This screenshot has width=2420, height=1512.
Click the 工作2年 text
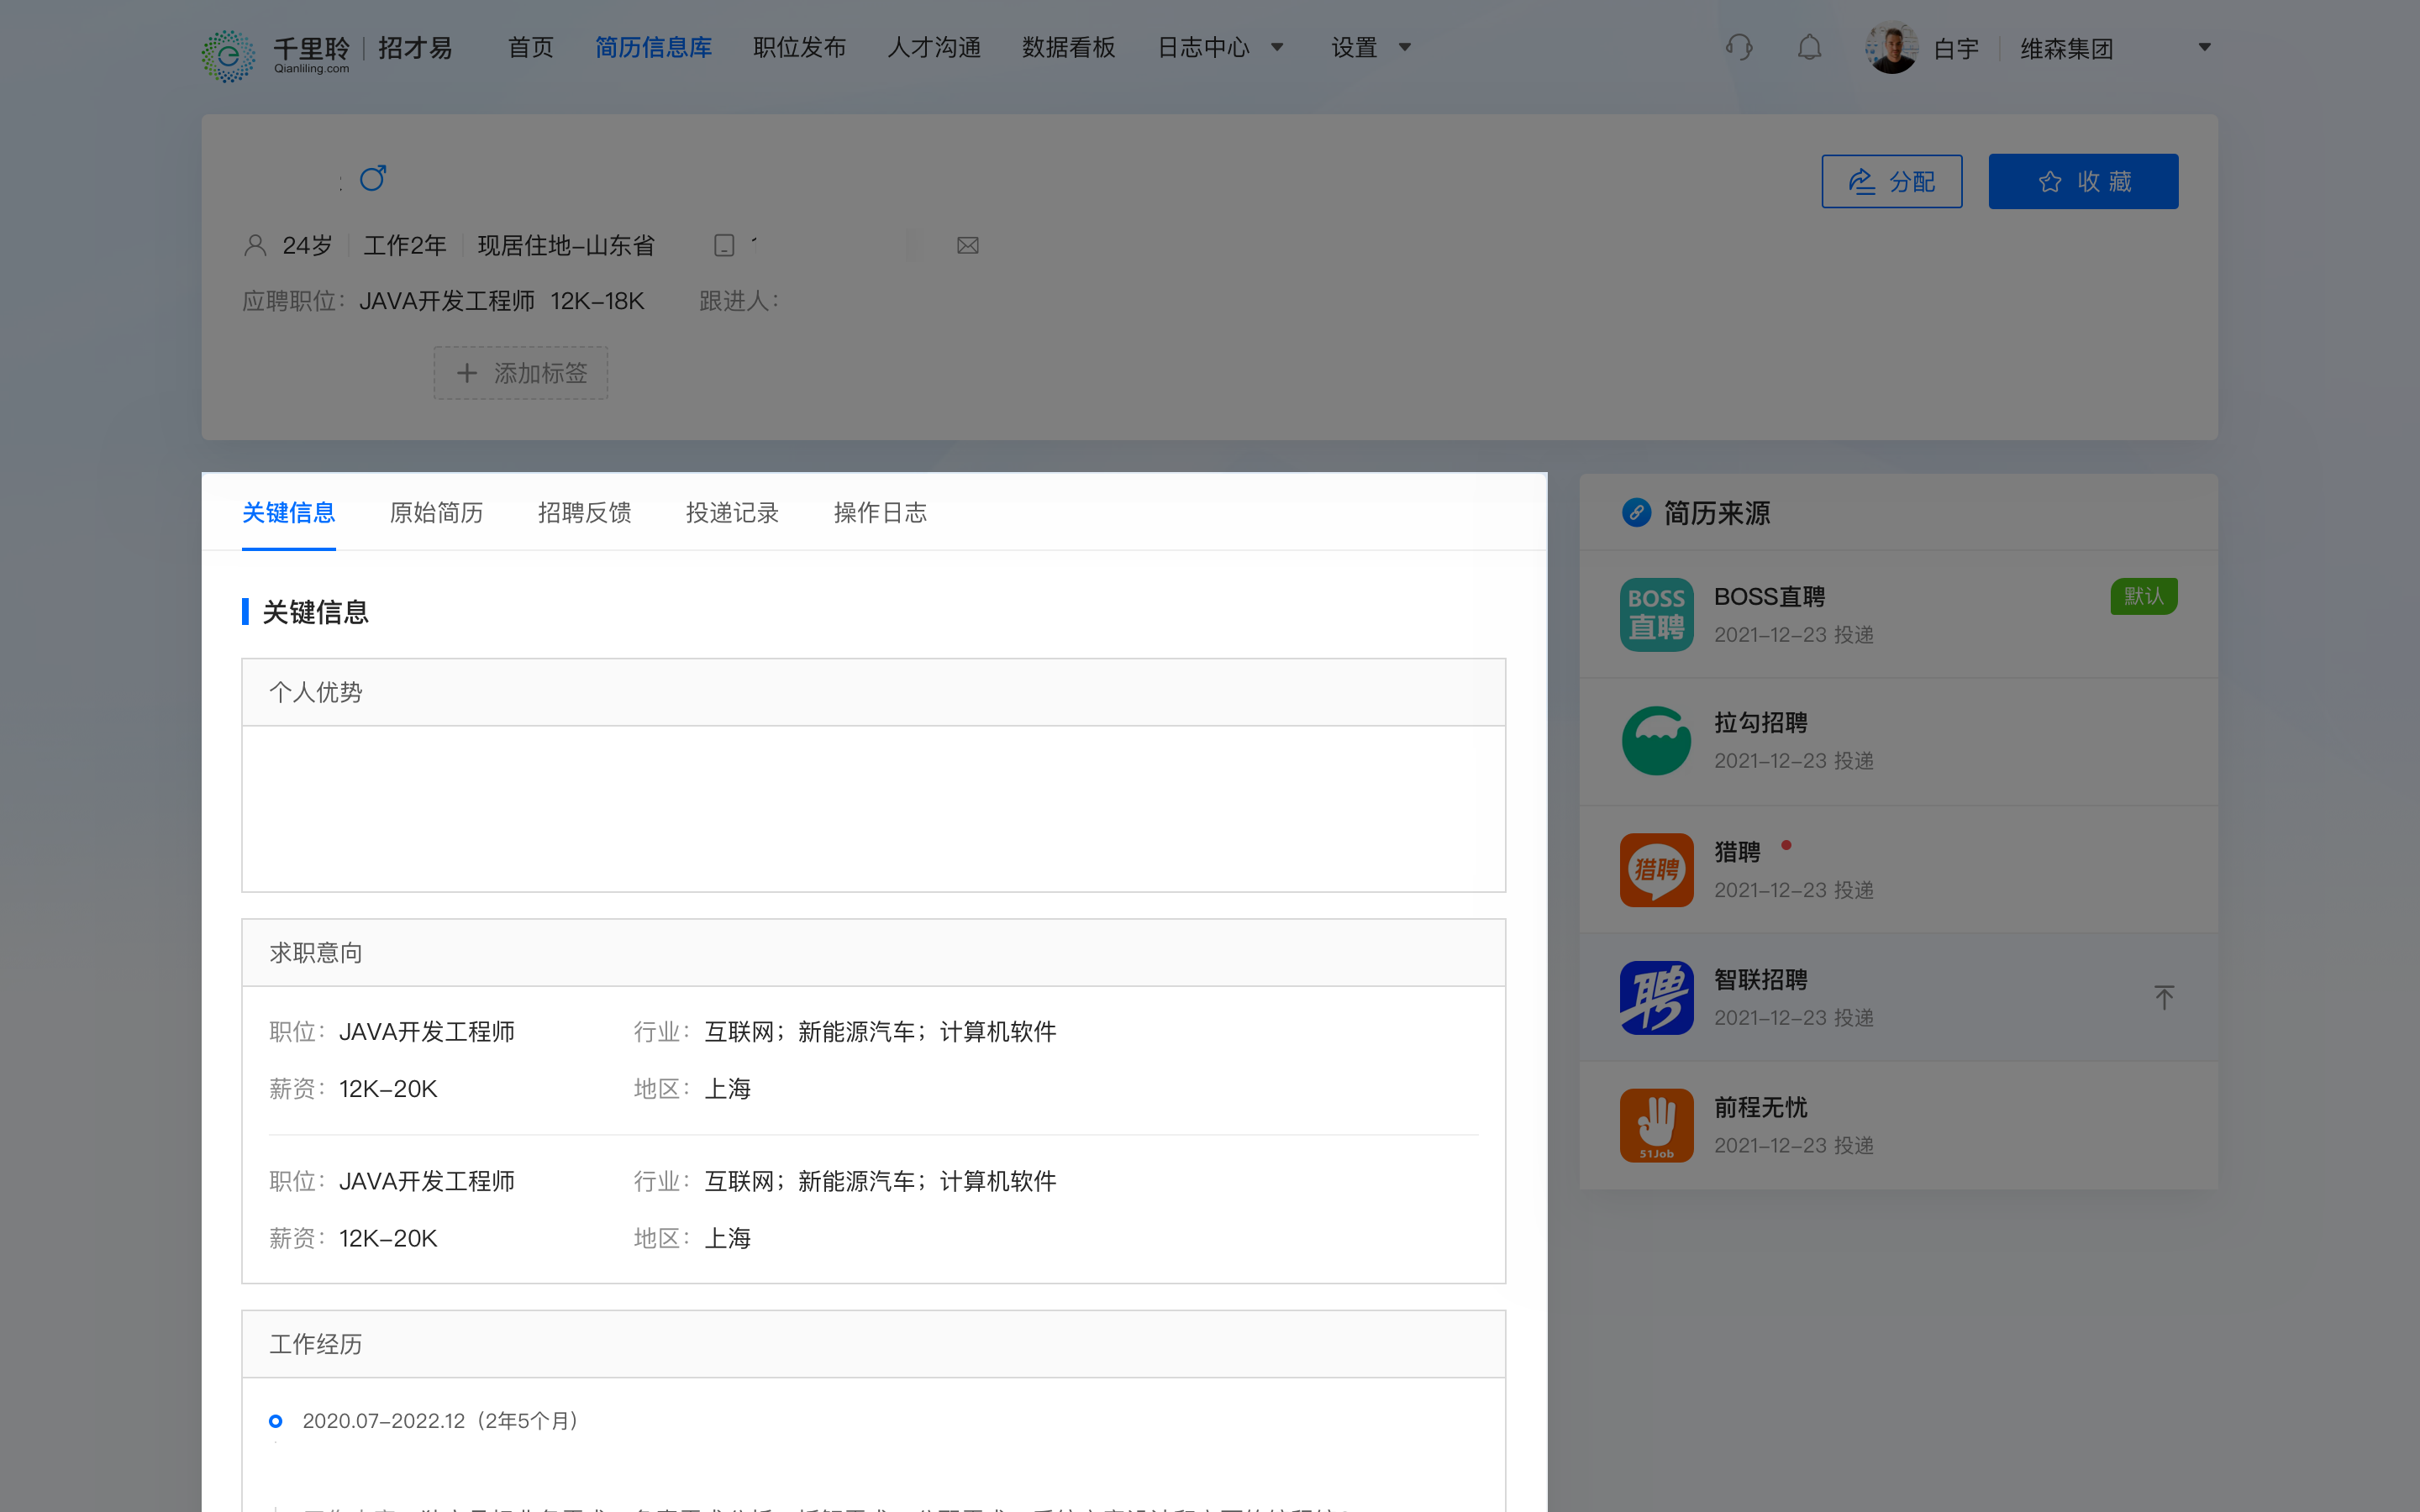click(404, 245)
